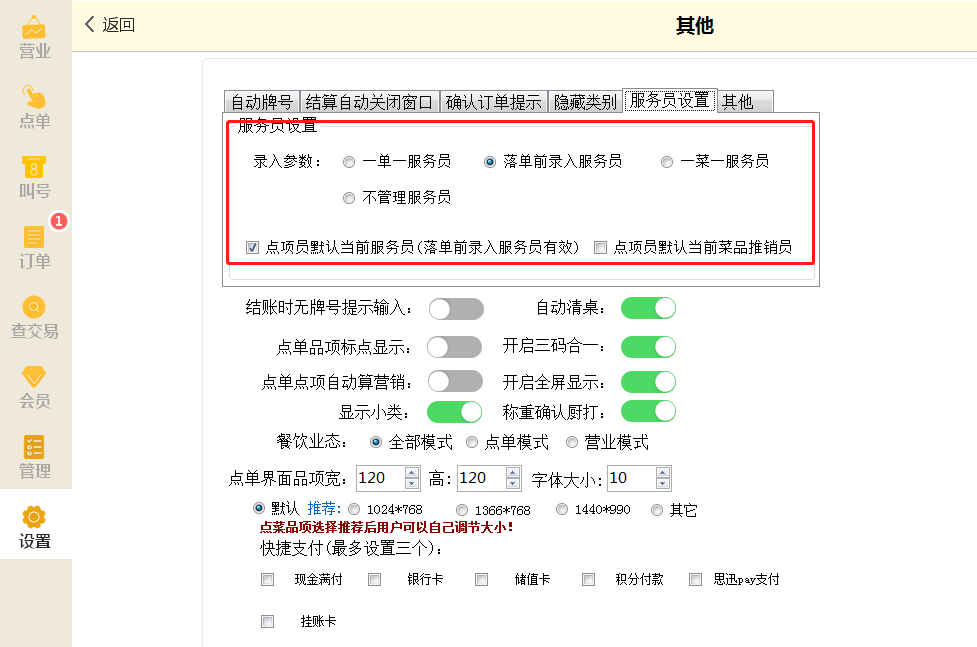Open the 查交易 transaction search icon
This screenshot has width=977, height=647.
click(x=34, y=308)
